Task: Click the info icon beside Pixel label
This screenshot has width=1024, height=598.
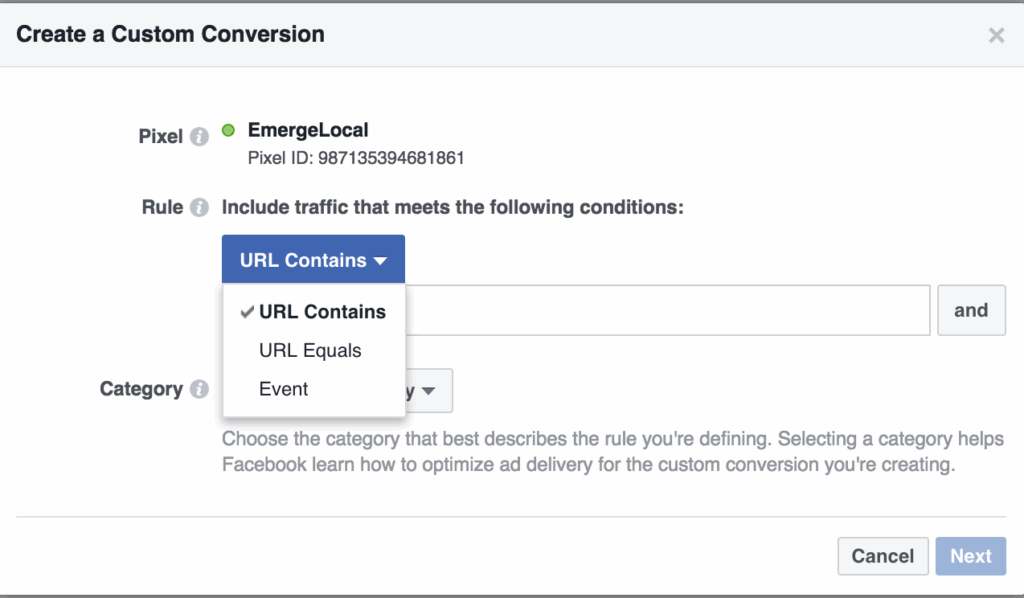Action: coord(199,136)
